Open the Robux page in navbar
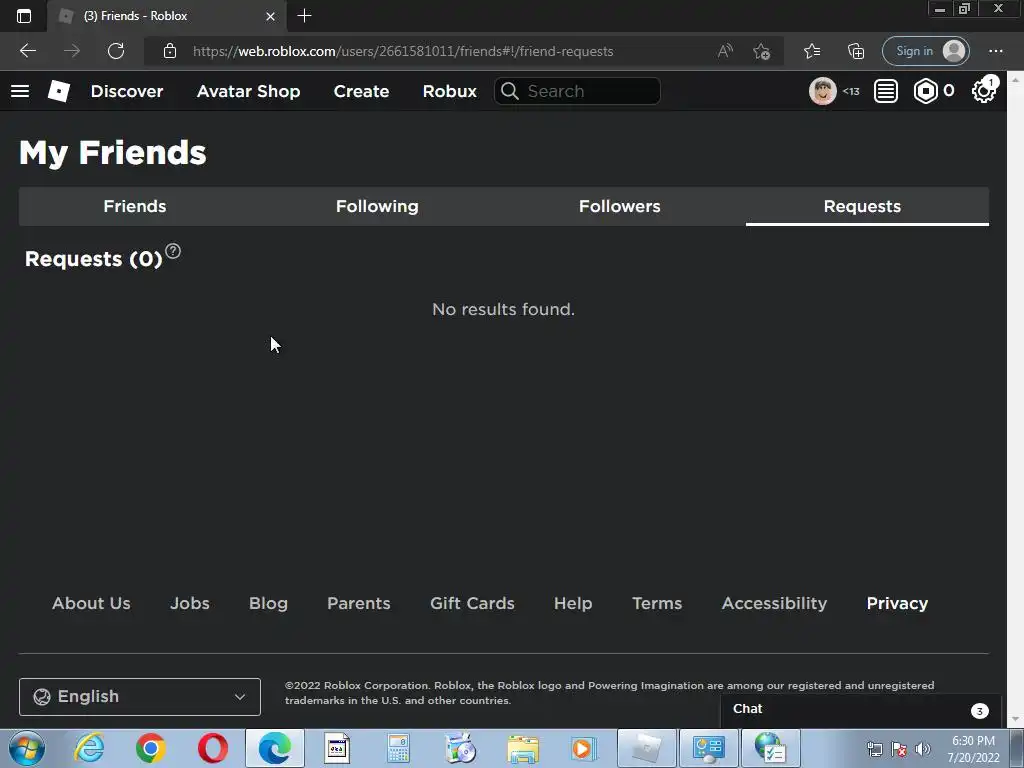 click(x=449, y=91)
